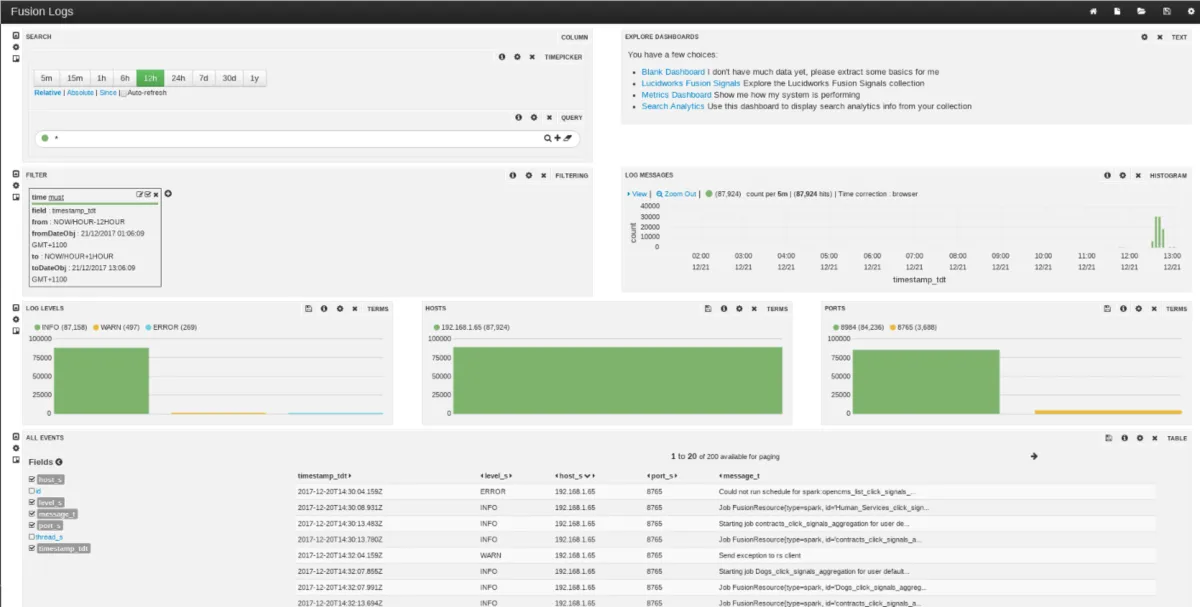This screenshot has width=1200, height=607.
Task: Switch timepicker to Absolute mode
Action: tap(80, 92)
